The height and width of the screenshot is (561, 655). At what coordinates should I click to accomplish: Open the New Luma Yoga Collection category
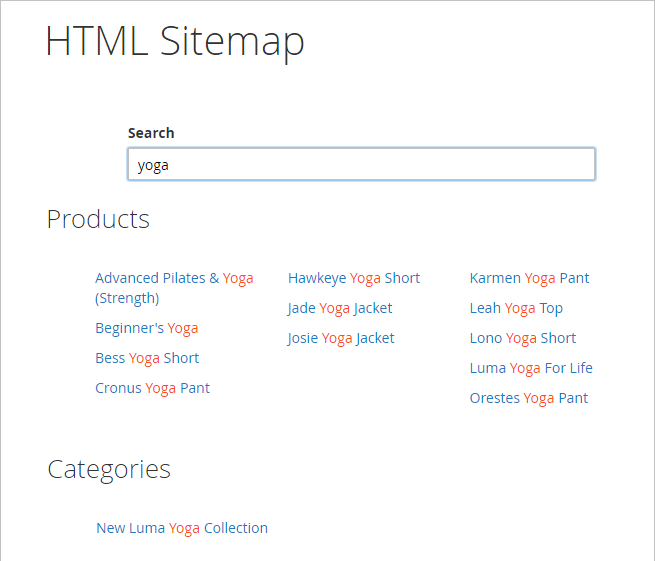point(182,528)
